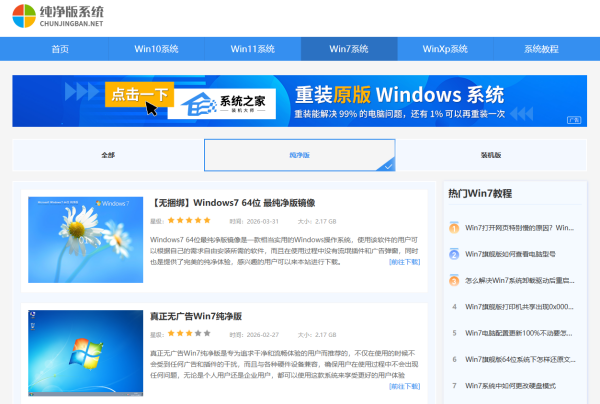Click the star rating of 真正无广告Win7纯净版
The image size is (600, 404).
pyautogui.click(x=189, y=334)
